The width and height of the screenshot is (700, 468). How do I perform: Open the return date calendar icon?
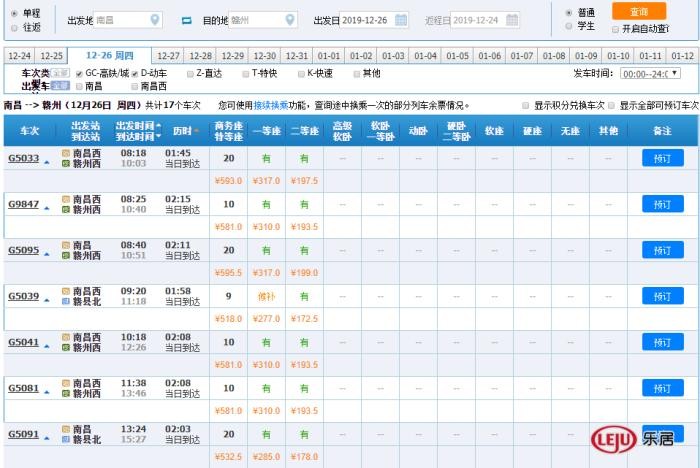tap(511, 20)
